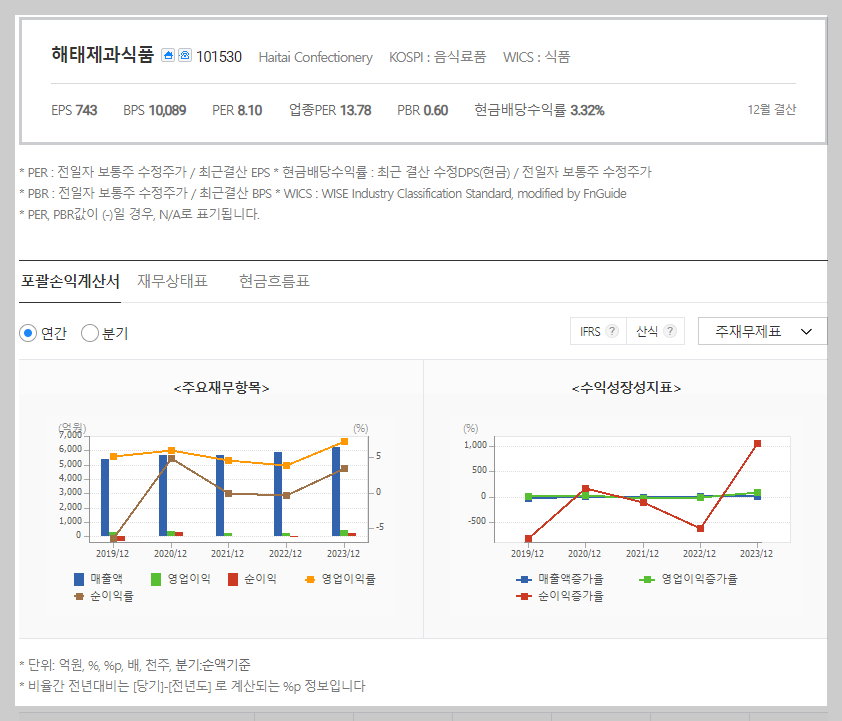The width and height of the screenshot is (842, 721).
Task: Switch to the 재무상태표 tab
Action: (x=172, y=281)
